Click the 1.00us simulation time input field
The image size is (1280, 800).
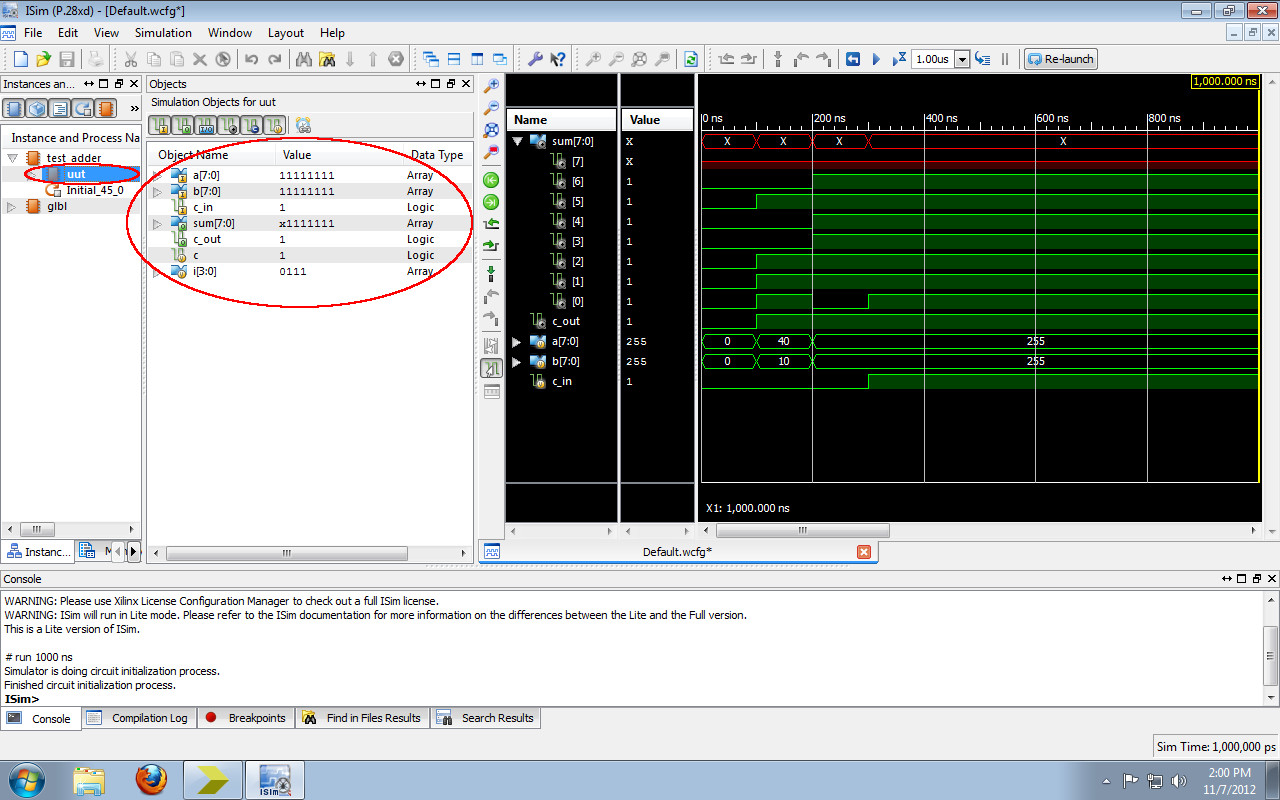pyautogui.click(x=930, y=59)
